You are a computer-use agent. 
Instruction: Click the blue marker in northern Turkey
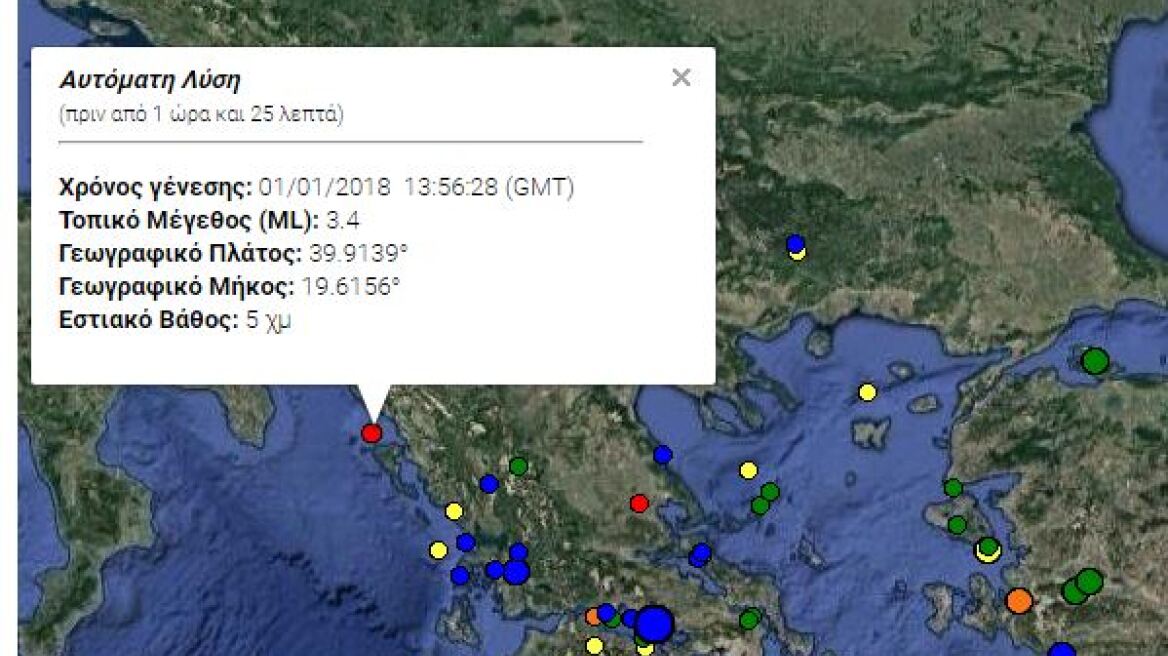795,243
